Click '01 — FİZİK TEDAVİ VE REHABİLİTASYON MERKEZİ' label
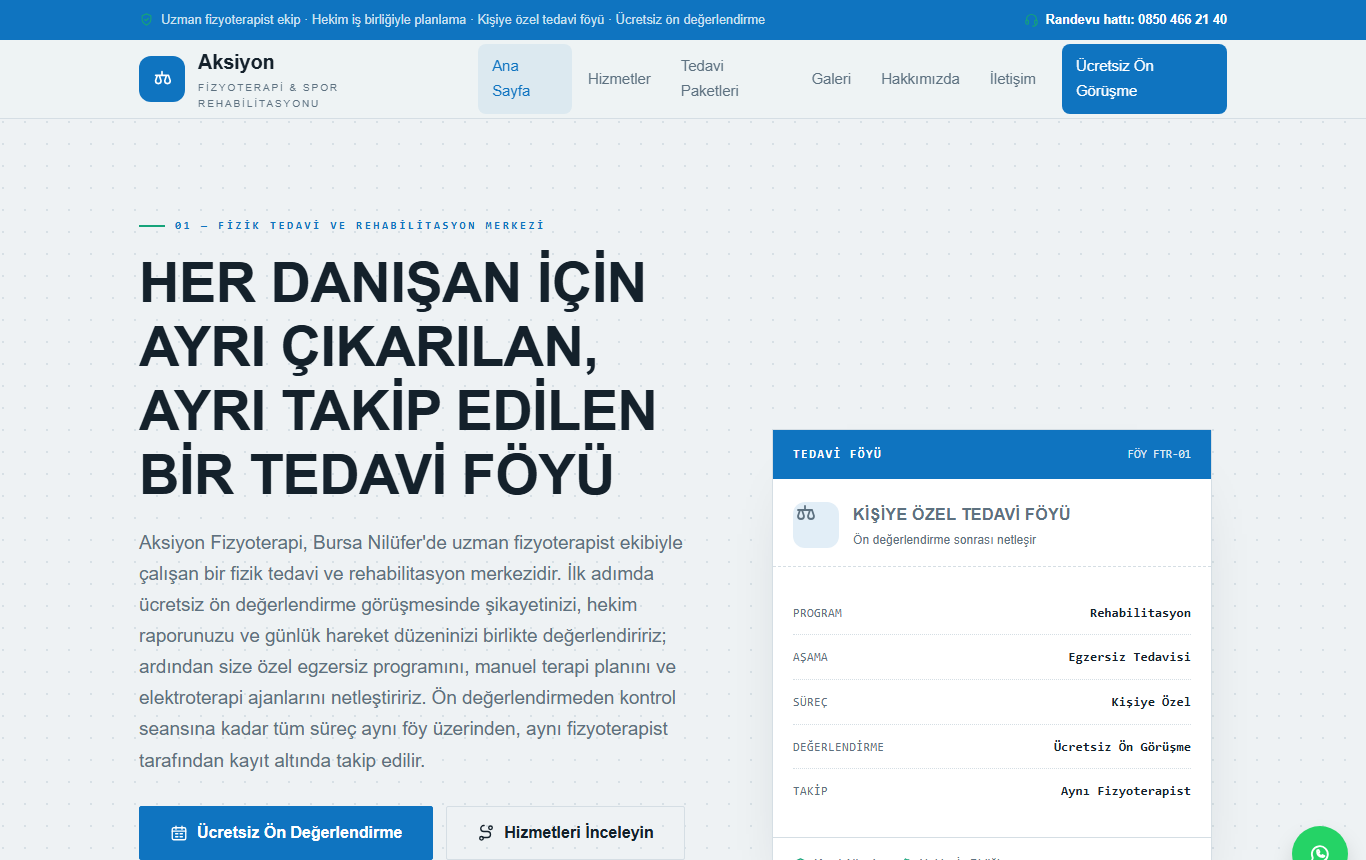Screen dimensions: 1366x860 pos(359,226)
